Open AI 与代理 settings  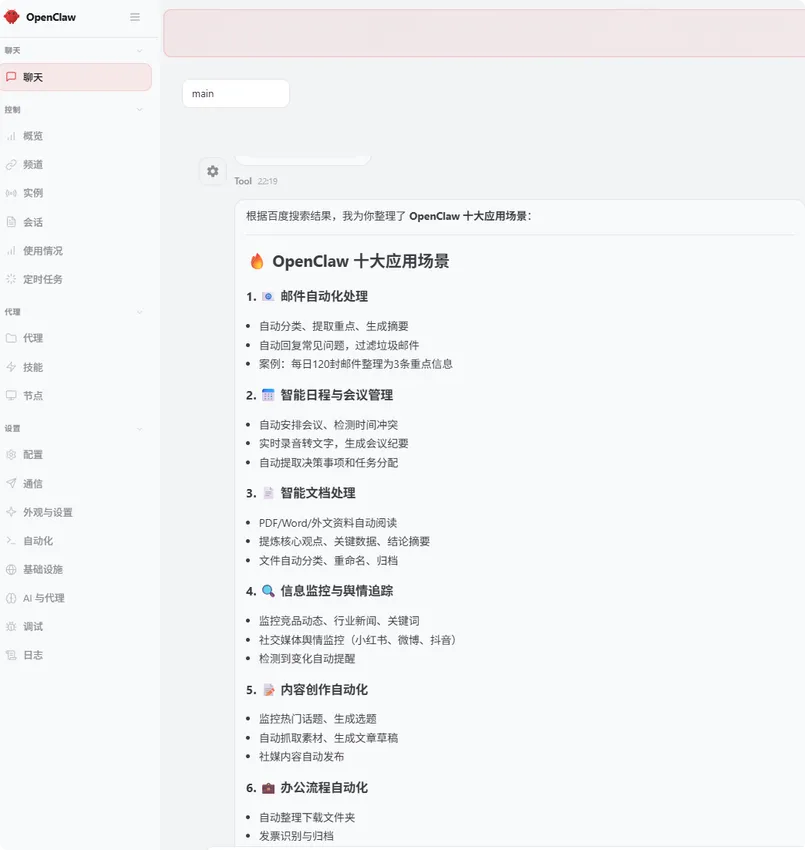point(76,598)
